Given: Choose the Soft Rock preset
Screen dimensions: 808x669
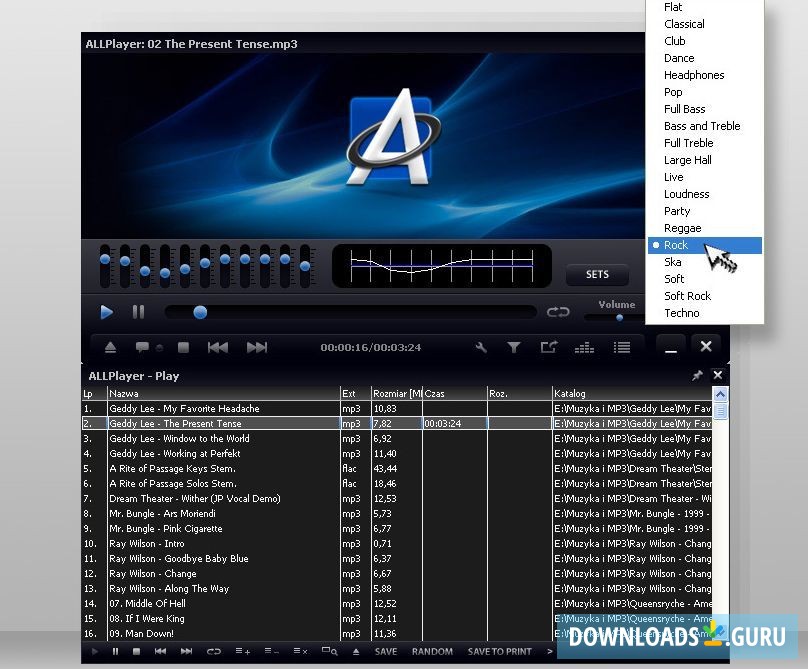Looking at the screenshot, I should coord(704,296).
